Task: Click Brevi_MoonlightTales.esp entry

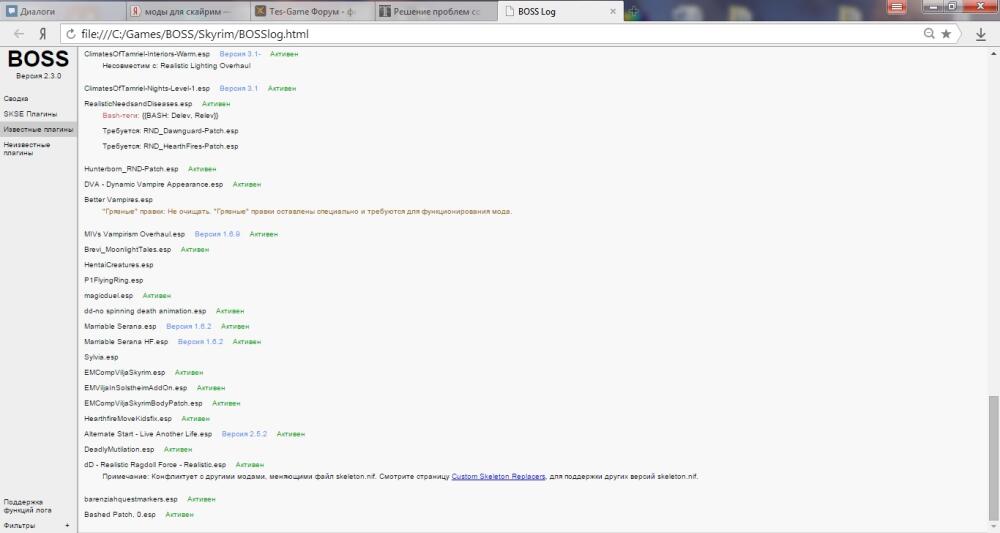Action: pos(128,249)
